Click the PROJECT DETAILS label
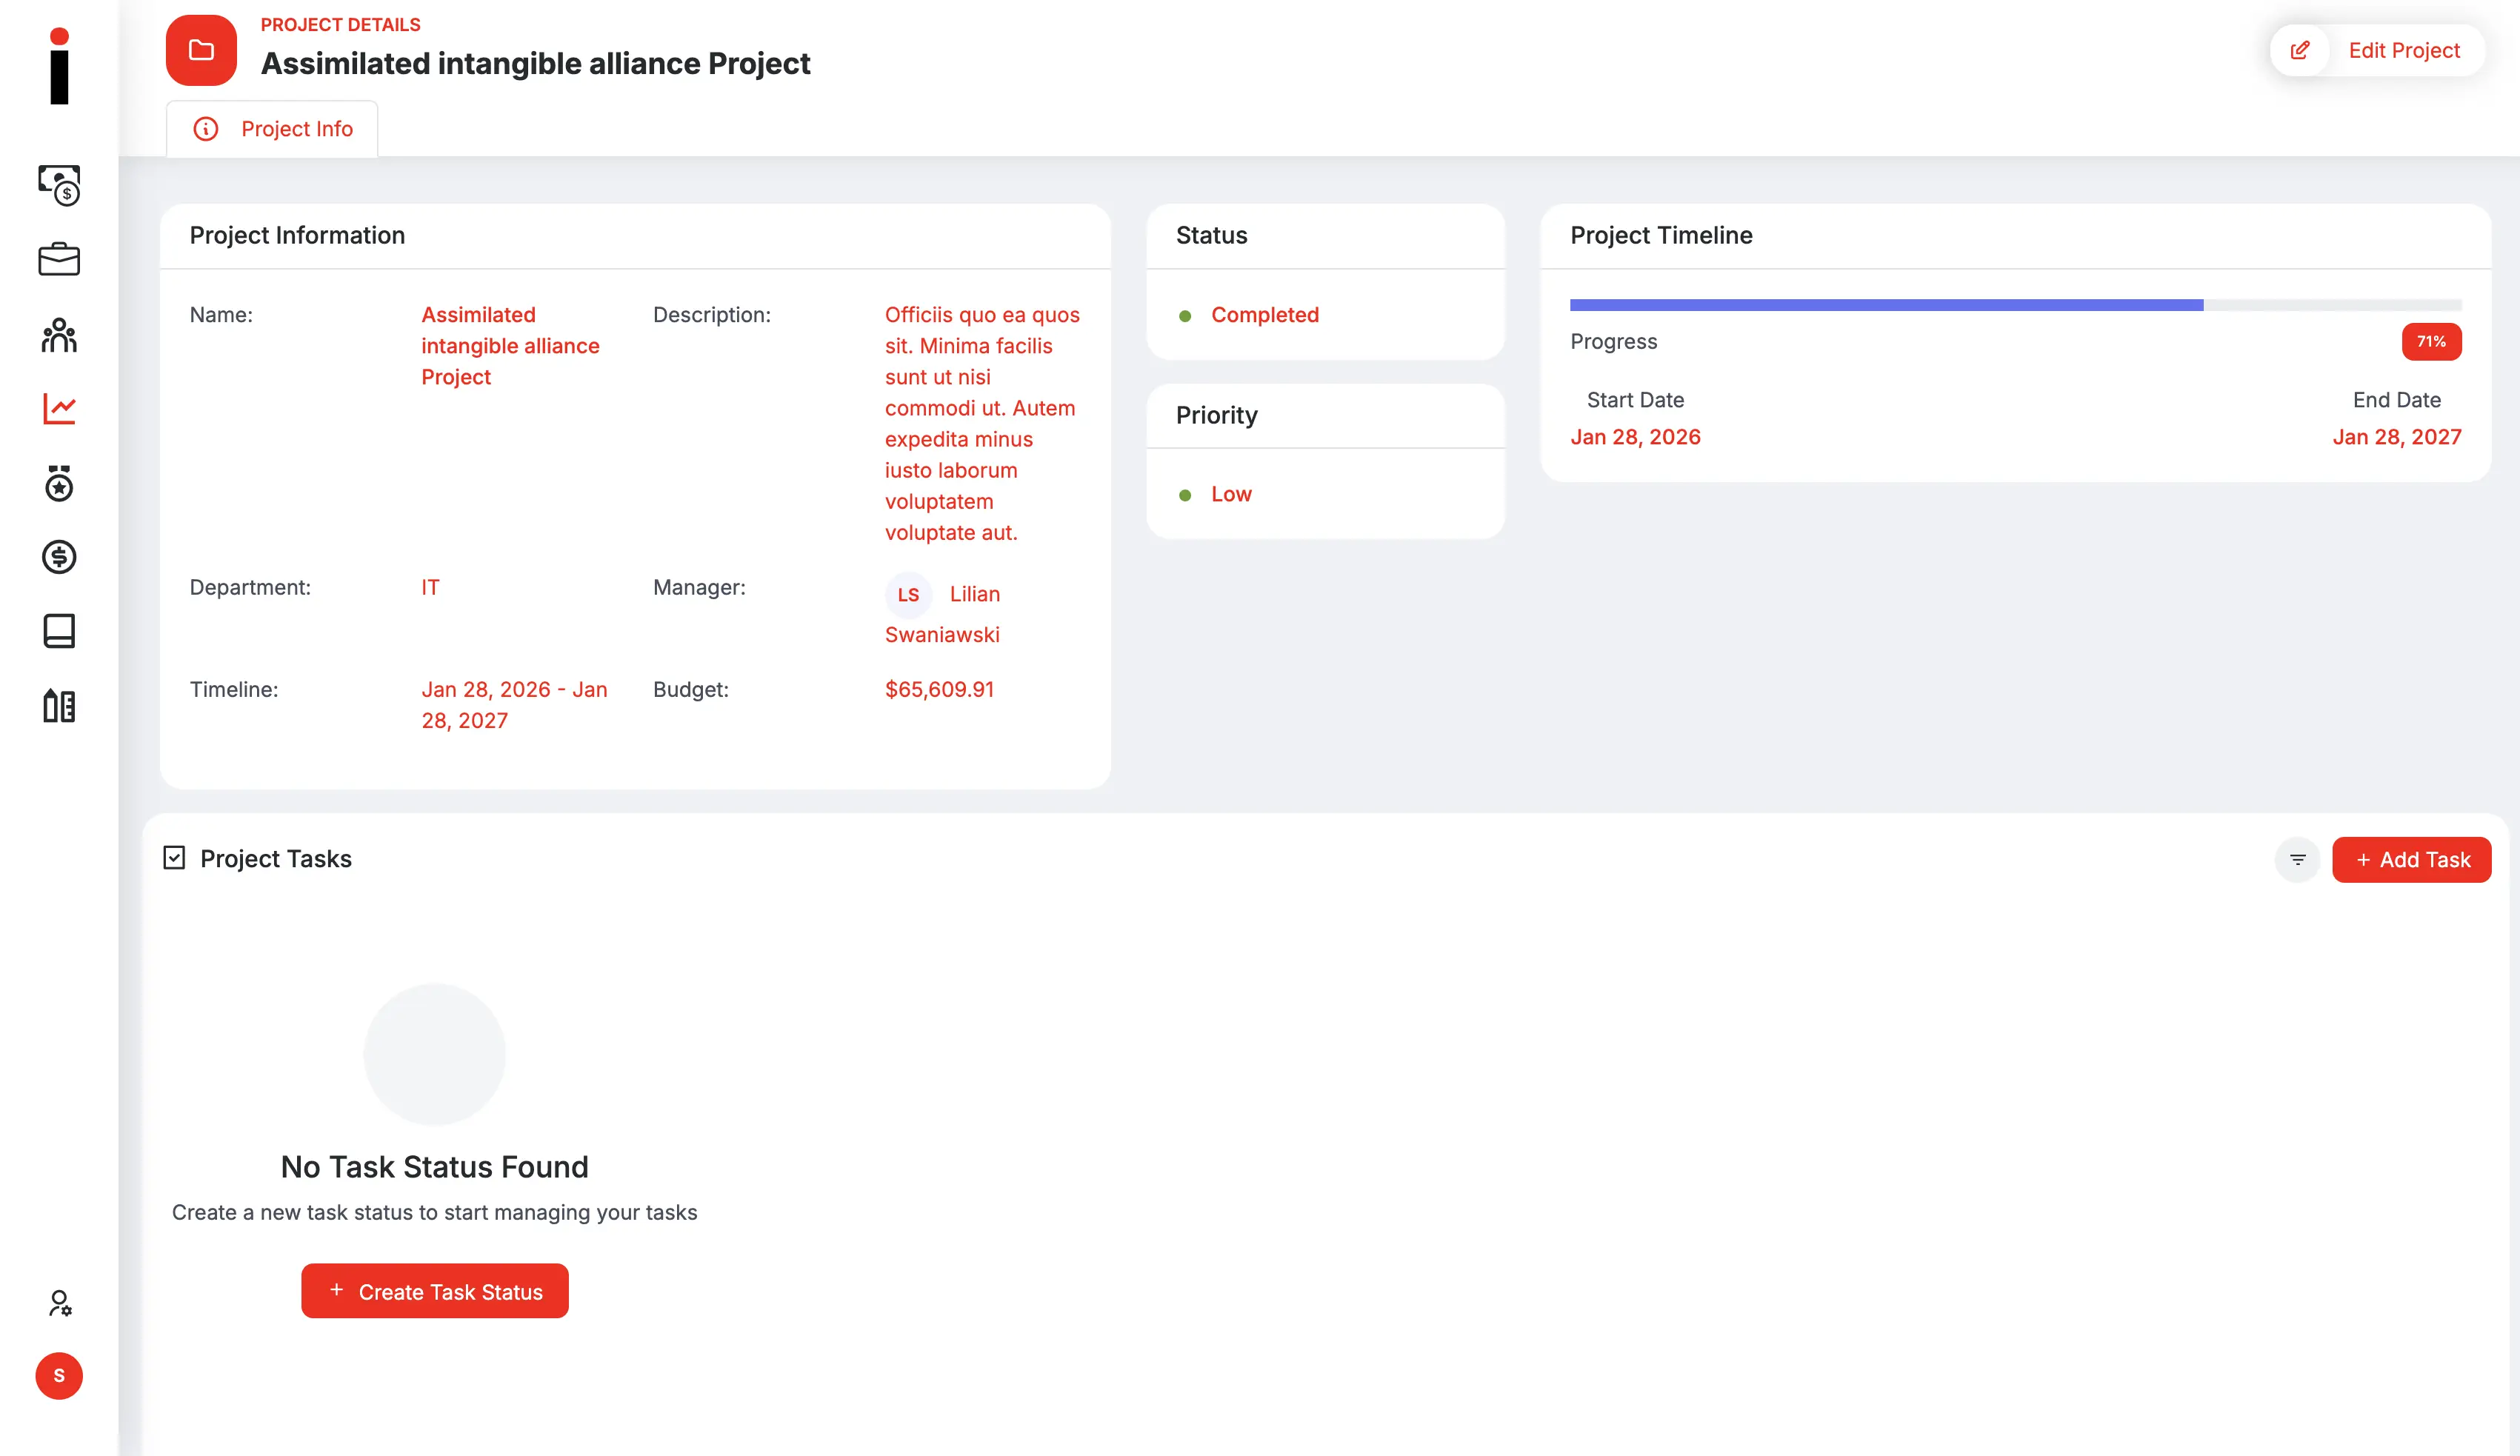The image size is (2520, 1456). click(x=340, y=25)
